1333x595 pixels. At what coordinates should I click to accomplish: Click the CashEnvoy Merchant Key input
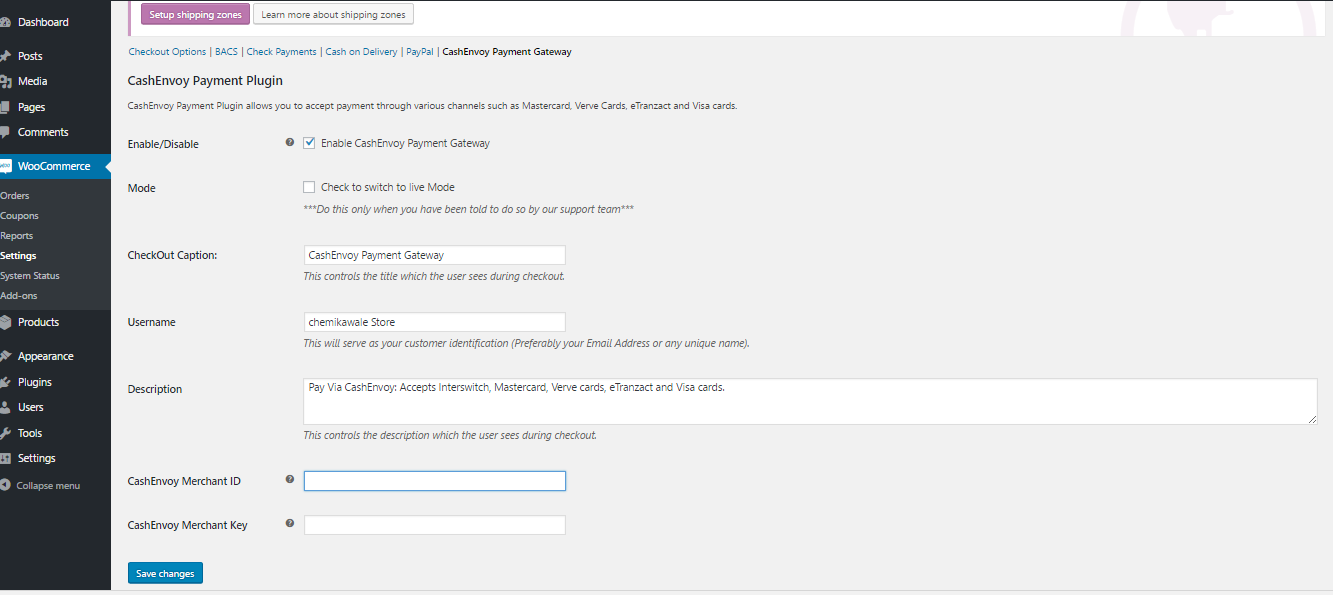[x=435, y=525]
